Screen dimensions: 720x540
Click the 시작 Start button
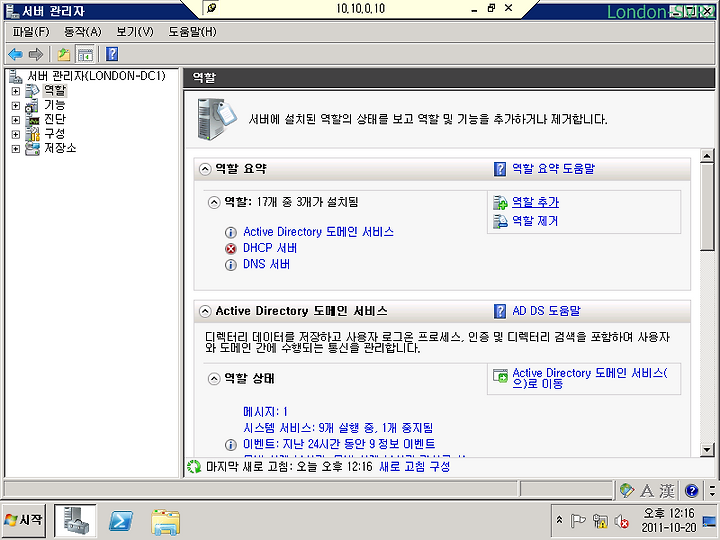click(x=23, y=520)
